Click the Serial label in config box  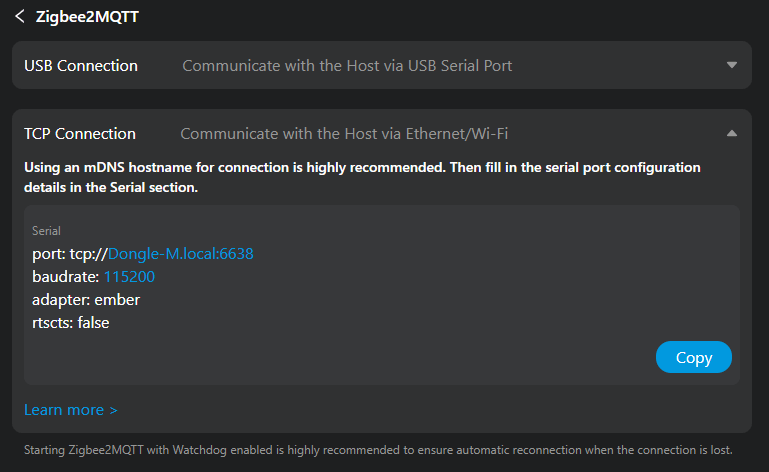tap(46, 231)
